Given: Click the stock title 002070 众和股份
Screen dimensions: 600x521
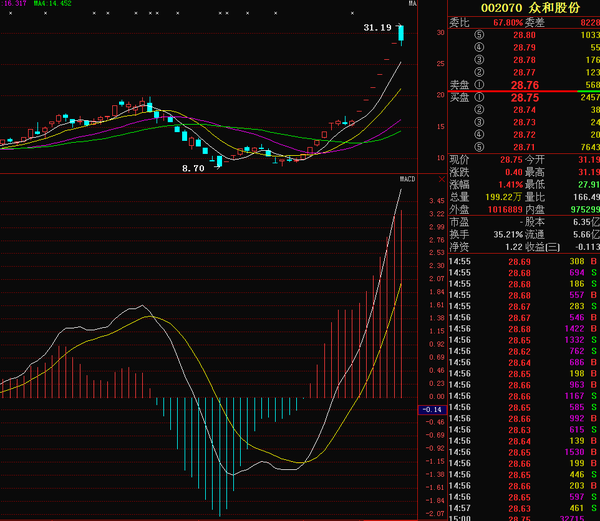Looking at the screenshot, I should point(530,8).
